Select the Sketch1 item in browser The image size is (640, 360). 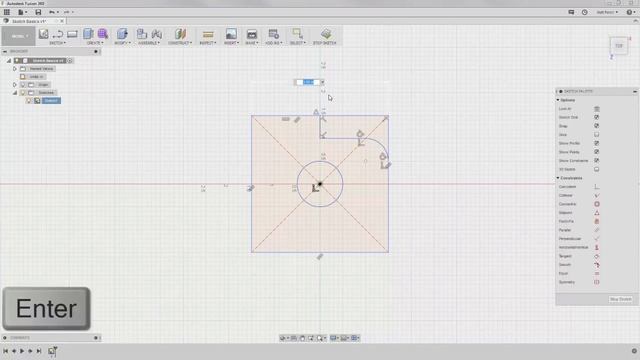(51, 100)
